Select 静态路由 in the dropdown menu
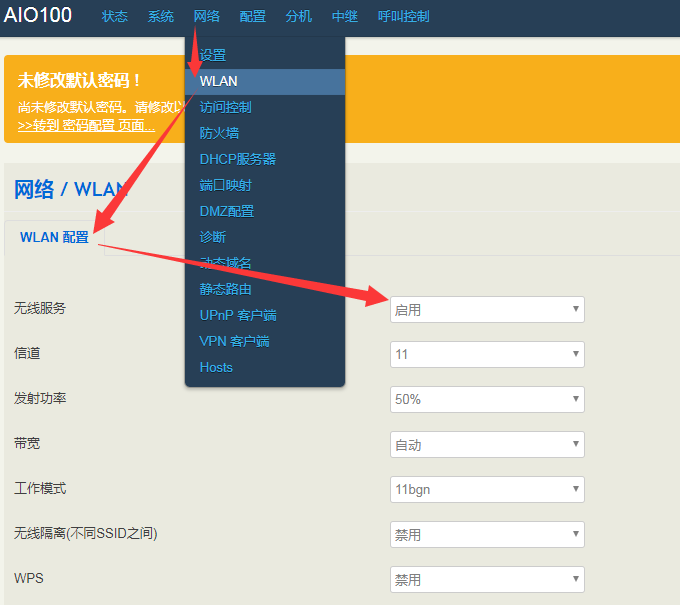The image size is (680, 605). [x=265, y=289]
